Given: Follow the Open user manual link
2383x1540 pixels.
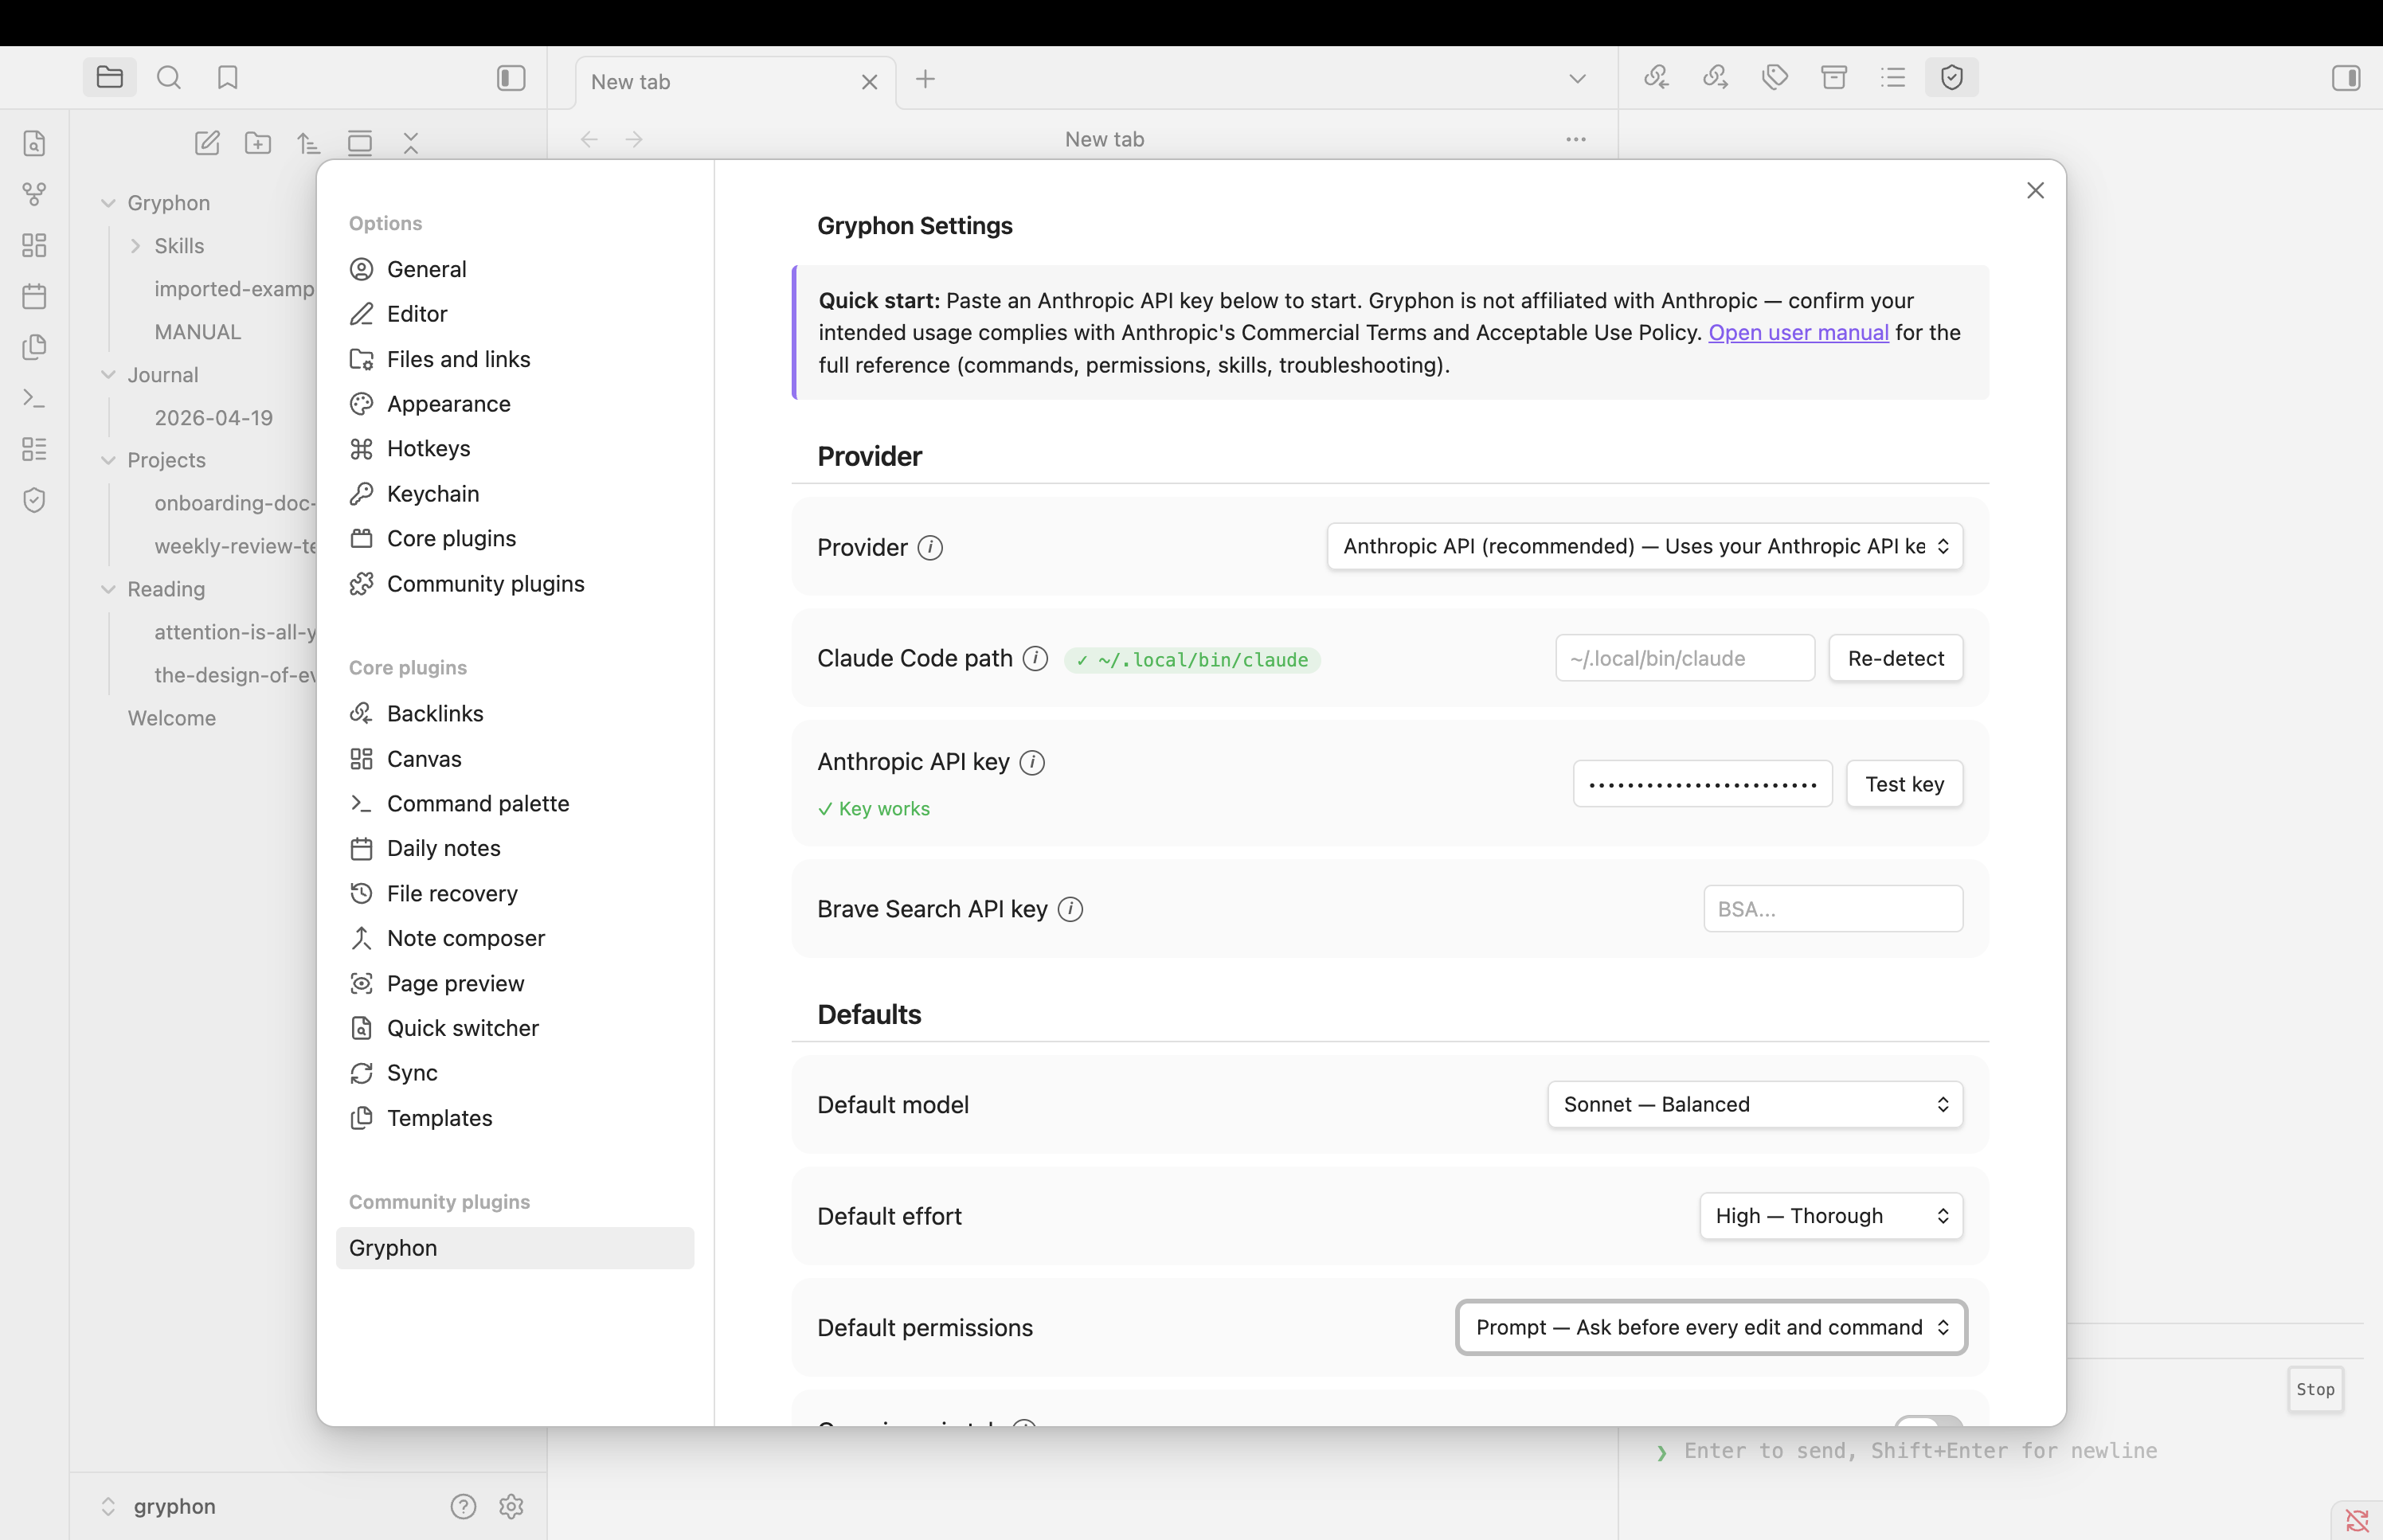Looking at the screenshot, I should coord(1798,333).
